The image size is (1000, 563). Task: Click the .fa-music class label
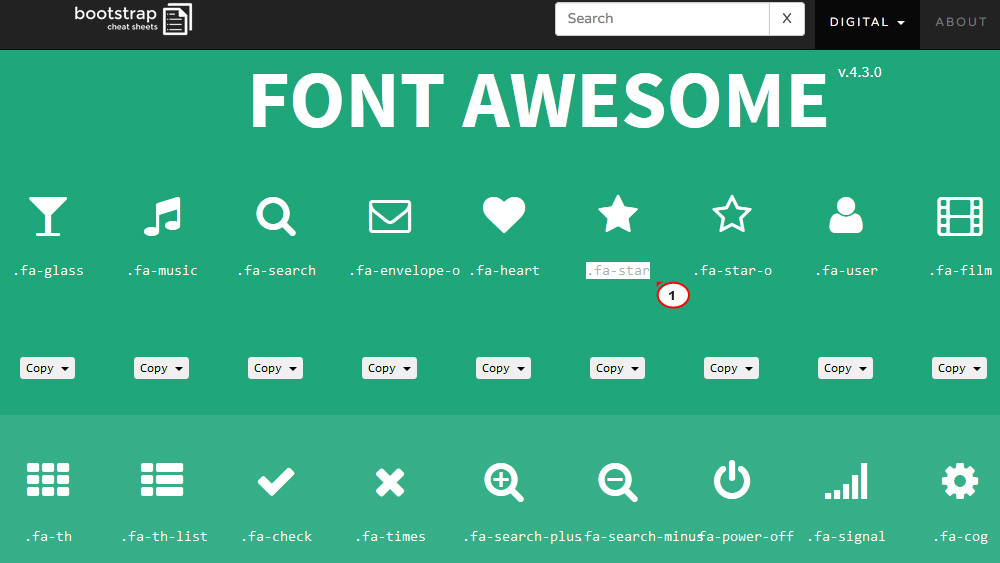[x=162, y=270]
